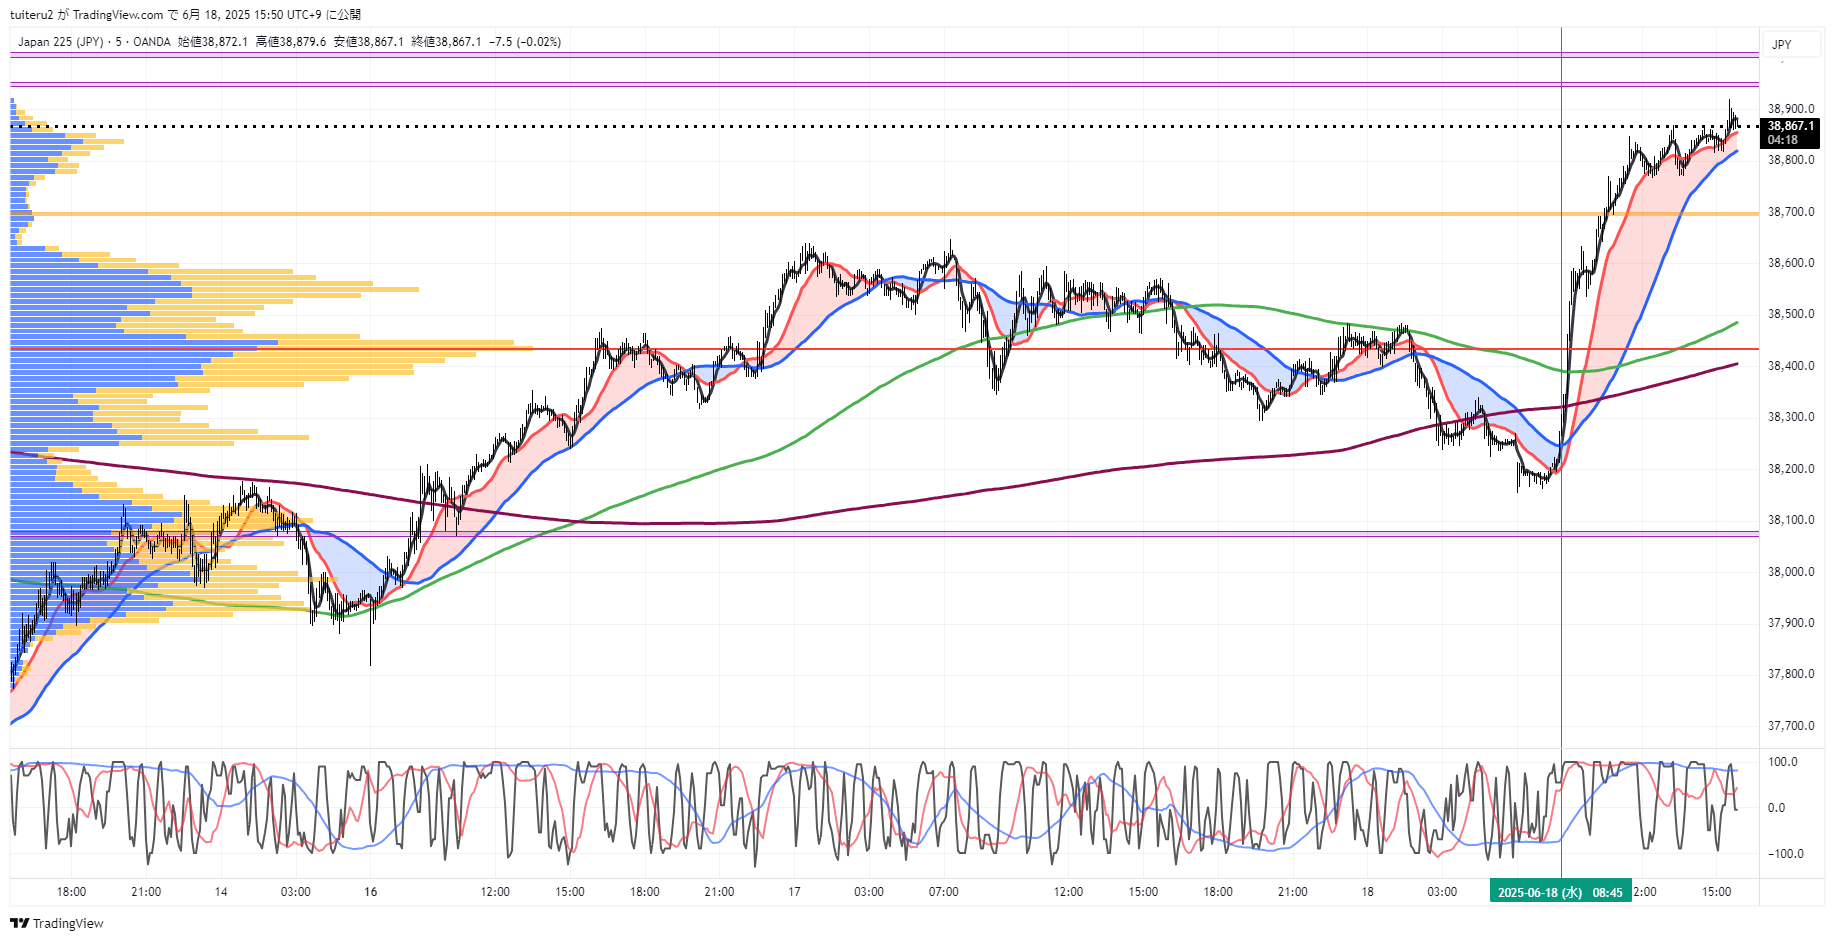
Task: Click the Japan 225 (JPY) symbol title
Action: tap(60, 41)
